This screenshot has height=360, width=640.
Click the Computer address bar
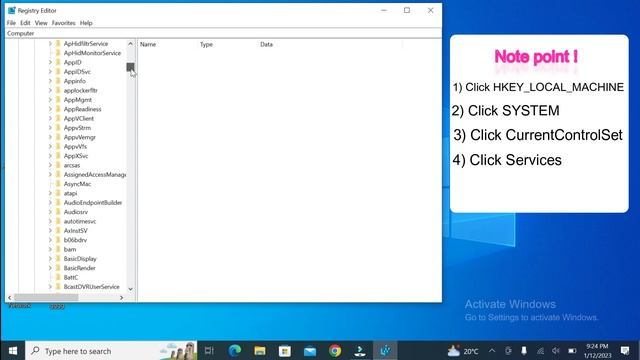(223, 33)
